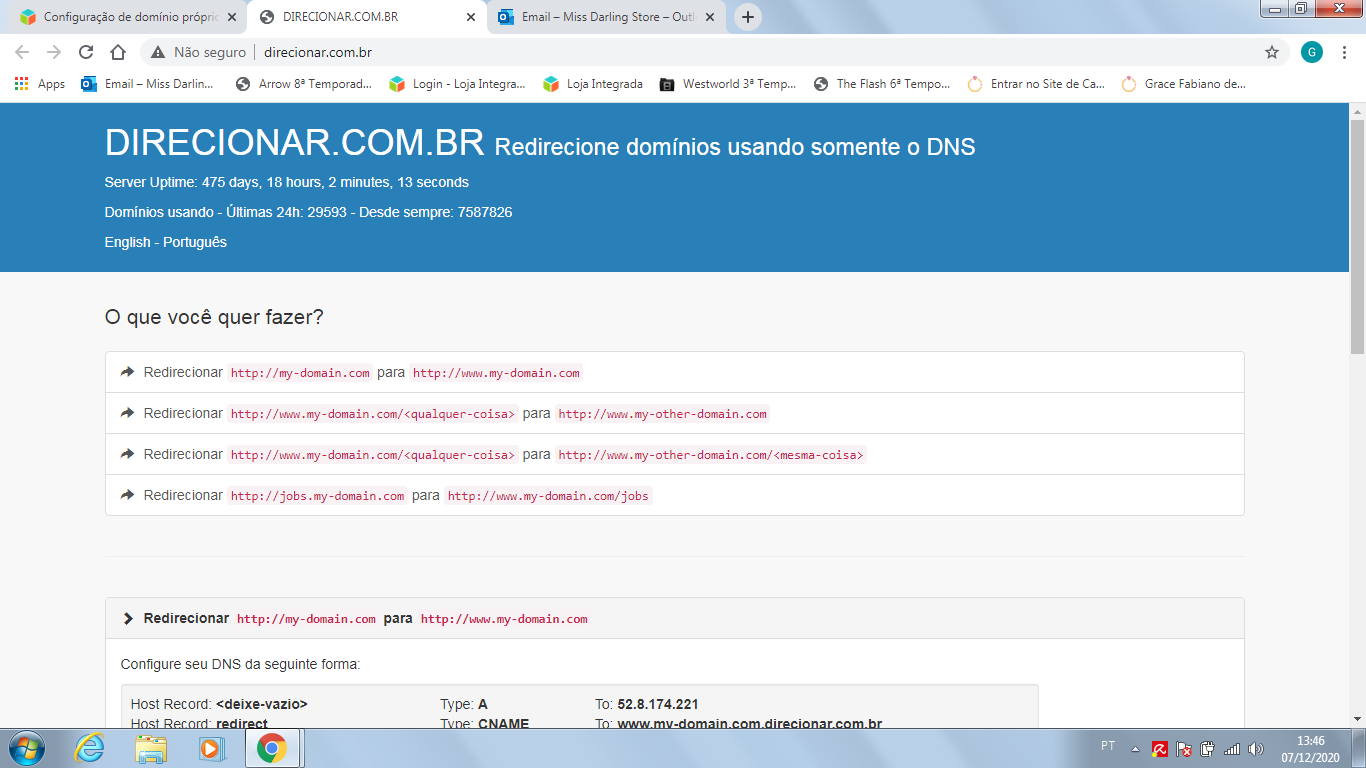
Task: Click the scrollbar down arrow
Action: click(1357, 718)
